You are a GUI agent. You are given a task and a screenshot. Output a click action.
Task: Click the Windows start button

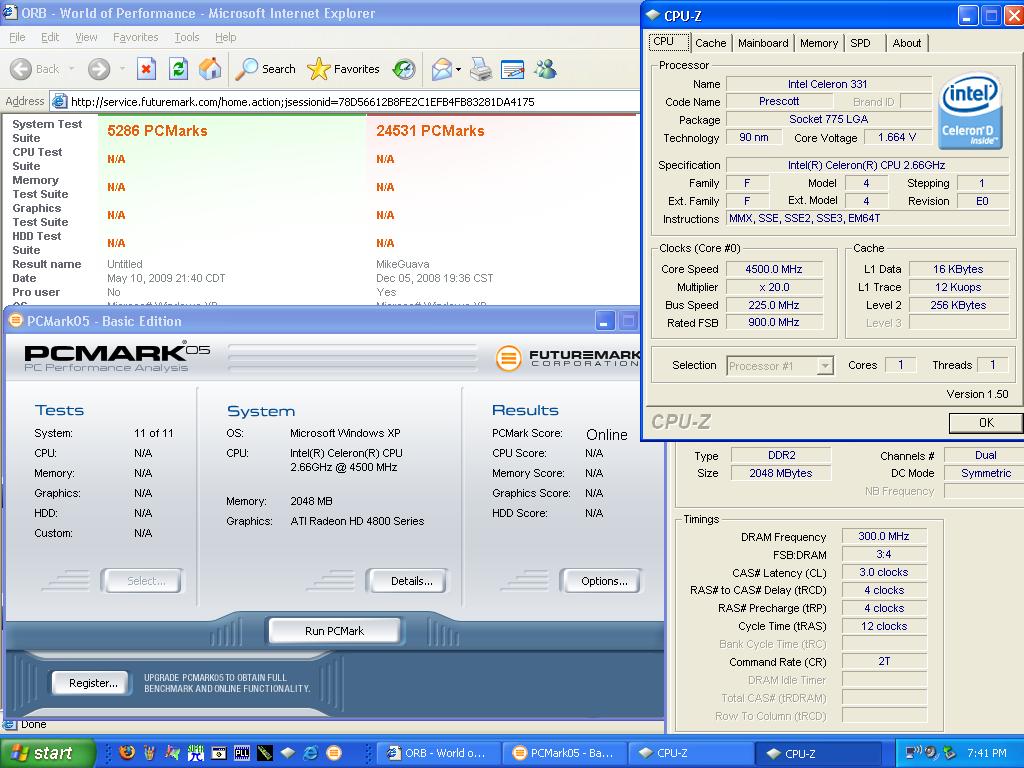48,753
